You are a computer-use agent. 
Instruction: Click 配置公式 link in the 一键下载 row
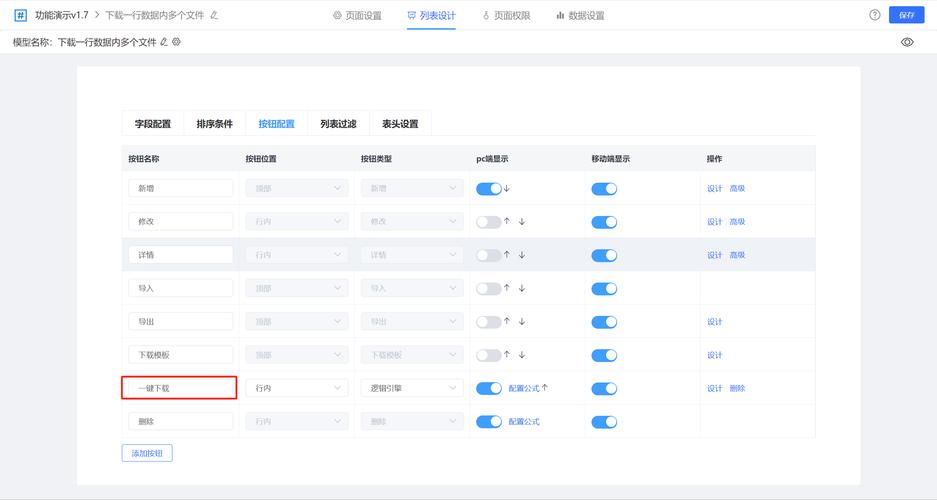tap(524, 388)
